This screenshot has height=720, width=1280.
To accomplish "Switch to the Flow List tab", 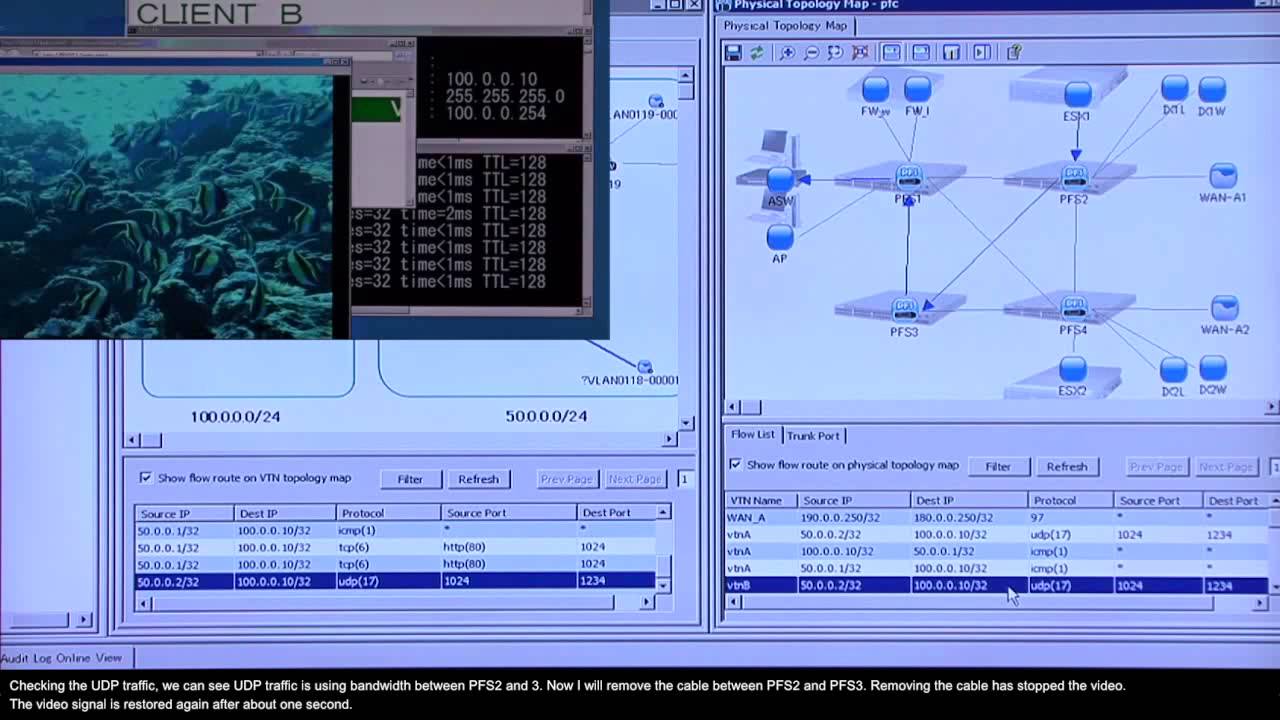I will (752, 435).
